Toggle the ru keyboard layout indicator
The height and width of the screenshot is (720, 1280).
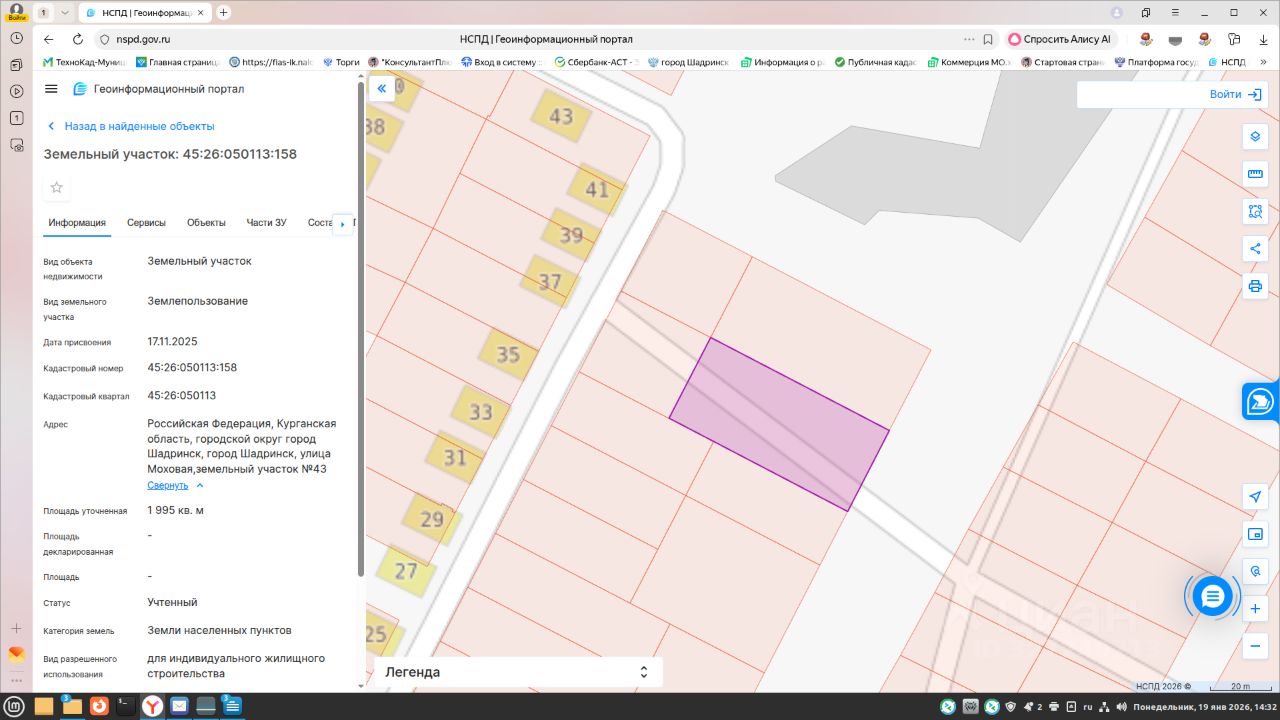tap(1088, 707)
